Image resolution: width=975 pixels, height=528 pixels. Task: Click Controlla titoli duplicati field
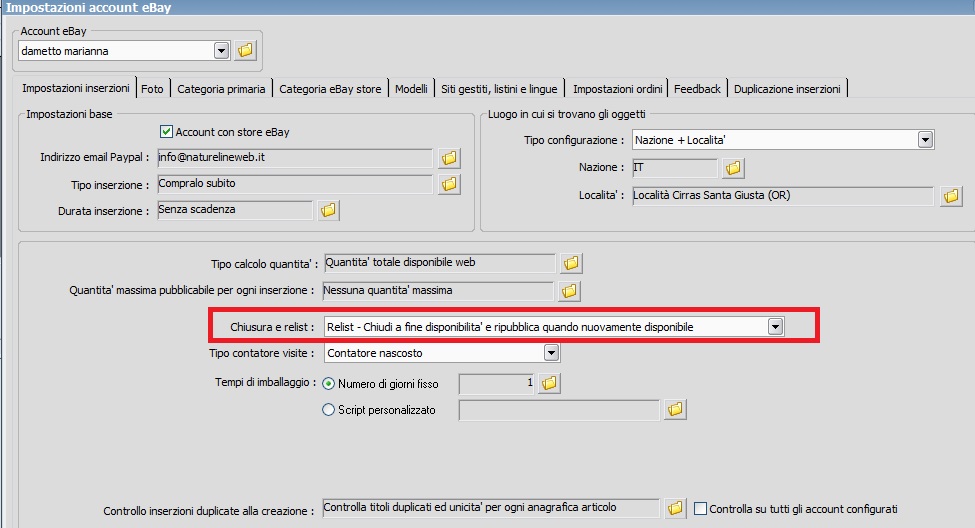click(491, 508)
